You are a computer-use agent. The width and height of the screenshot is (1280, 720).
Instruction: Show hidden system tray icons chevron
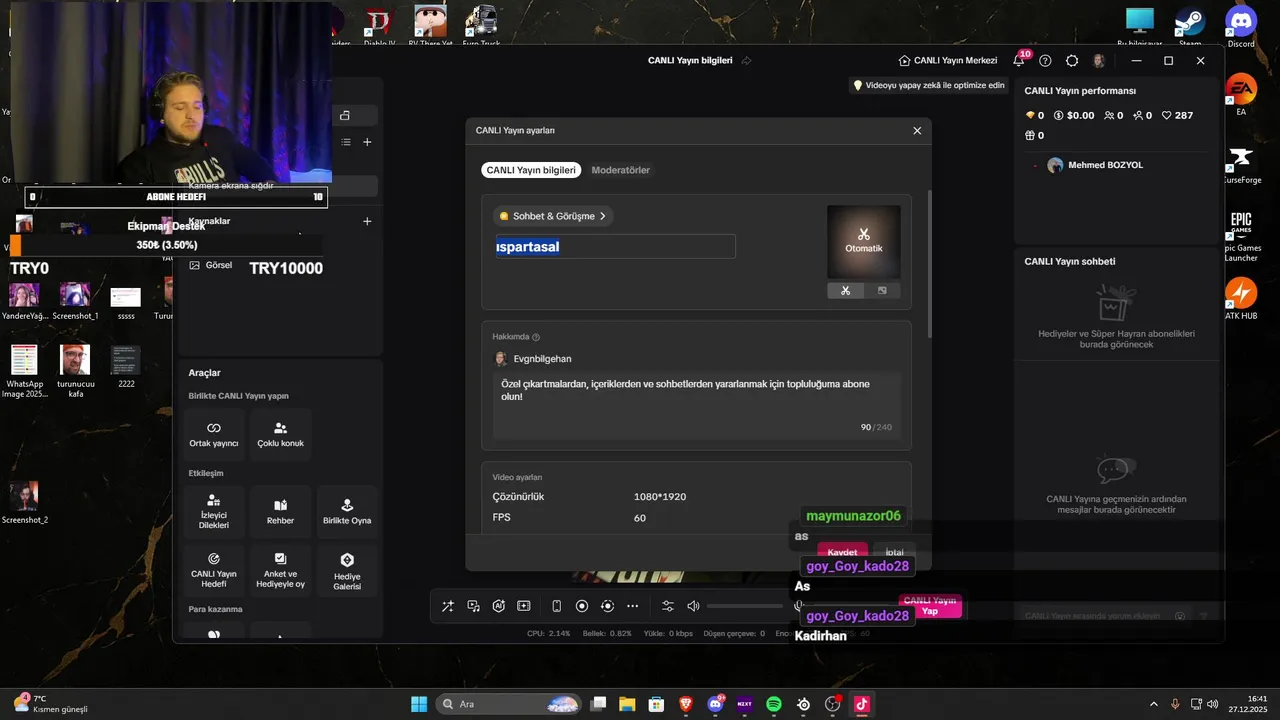click(x=1153, y=704)
